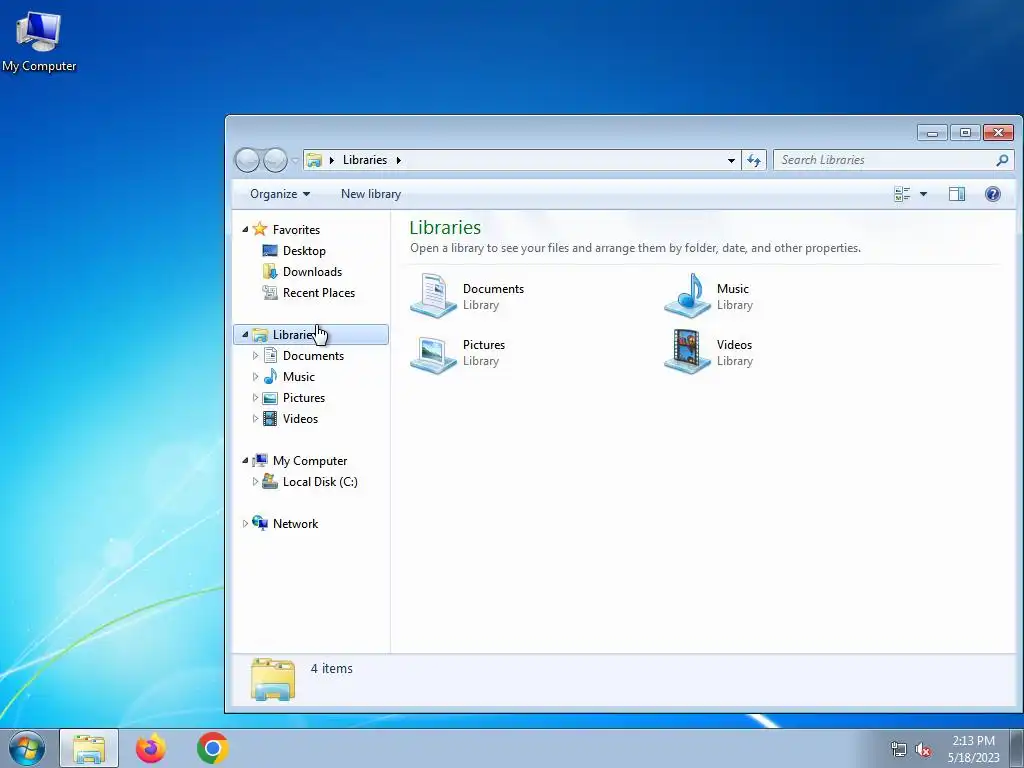The image size is (1024, 768).
Task: Click the Documents library label
Action: [493, 289]
